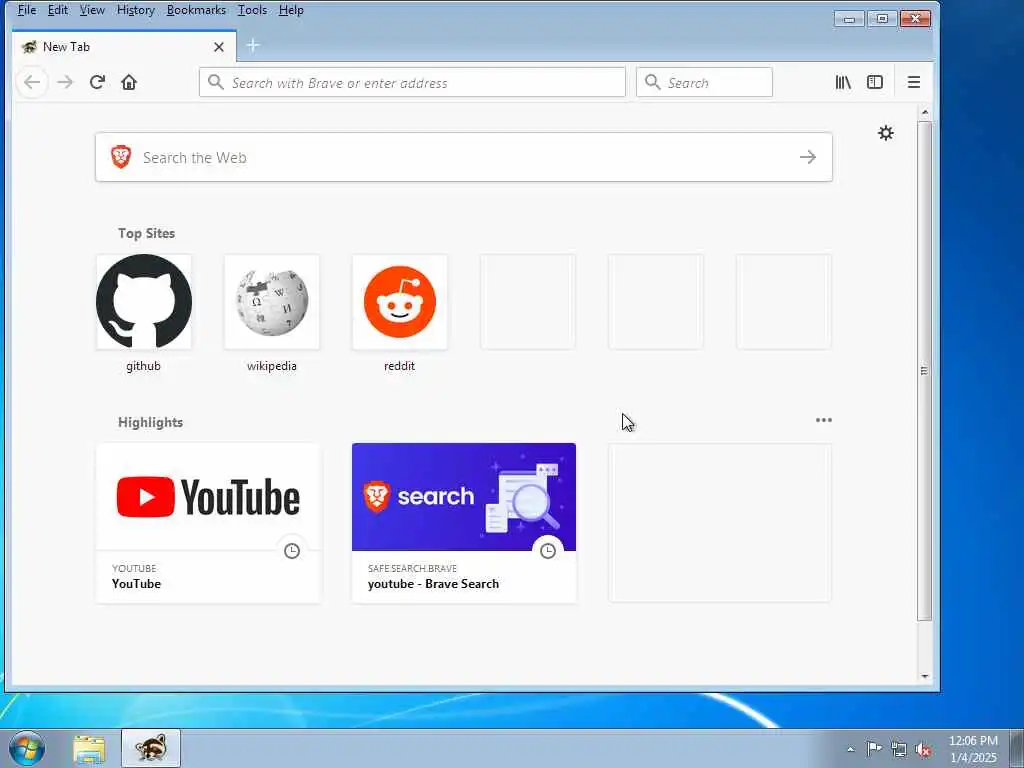This screenshot has height=768, width=1024.
Task: Click the Highlights section heading
Action: pos(150,423)
